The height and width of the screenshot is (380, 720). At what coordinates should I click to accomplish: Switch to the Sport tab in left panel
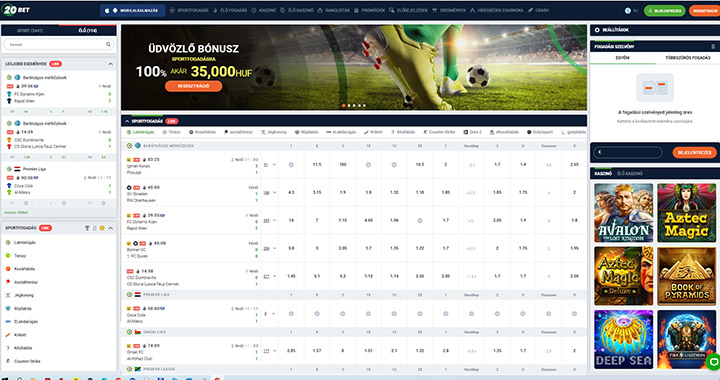(x=30, y=30)
